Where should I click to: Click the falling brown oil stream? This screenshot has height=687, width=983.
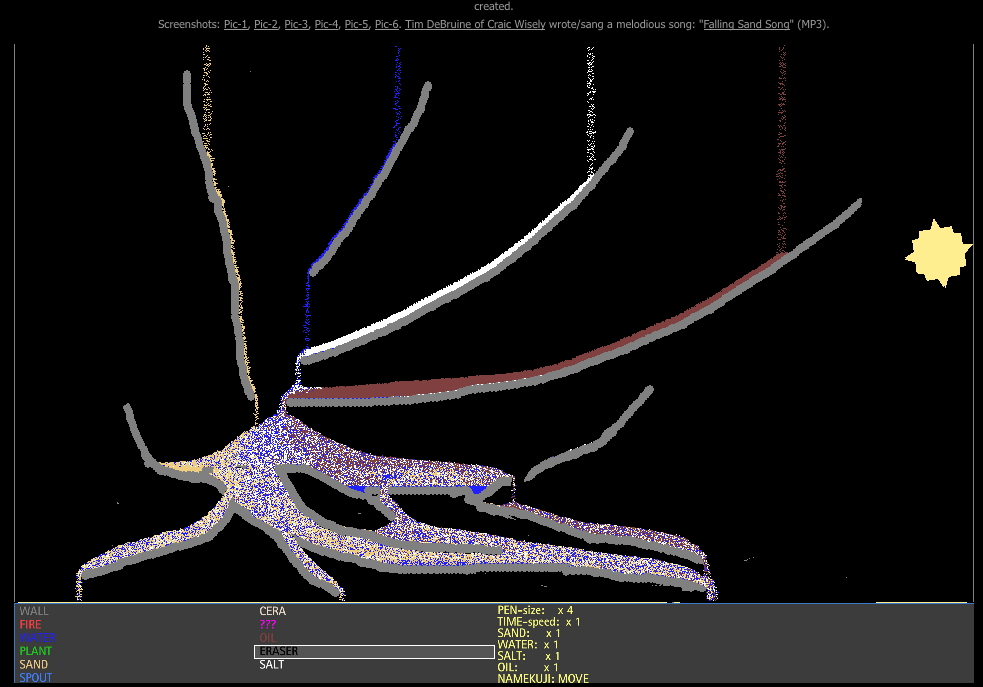pos(782,147)
